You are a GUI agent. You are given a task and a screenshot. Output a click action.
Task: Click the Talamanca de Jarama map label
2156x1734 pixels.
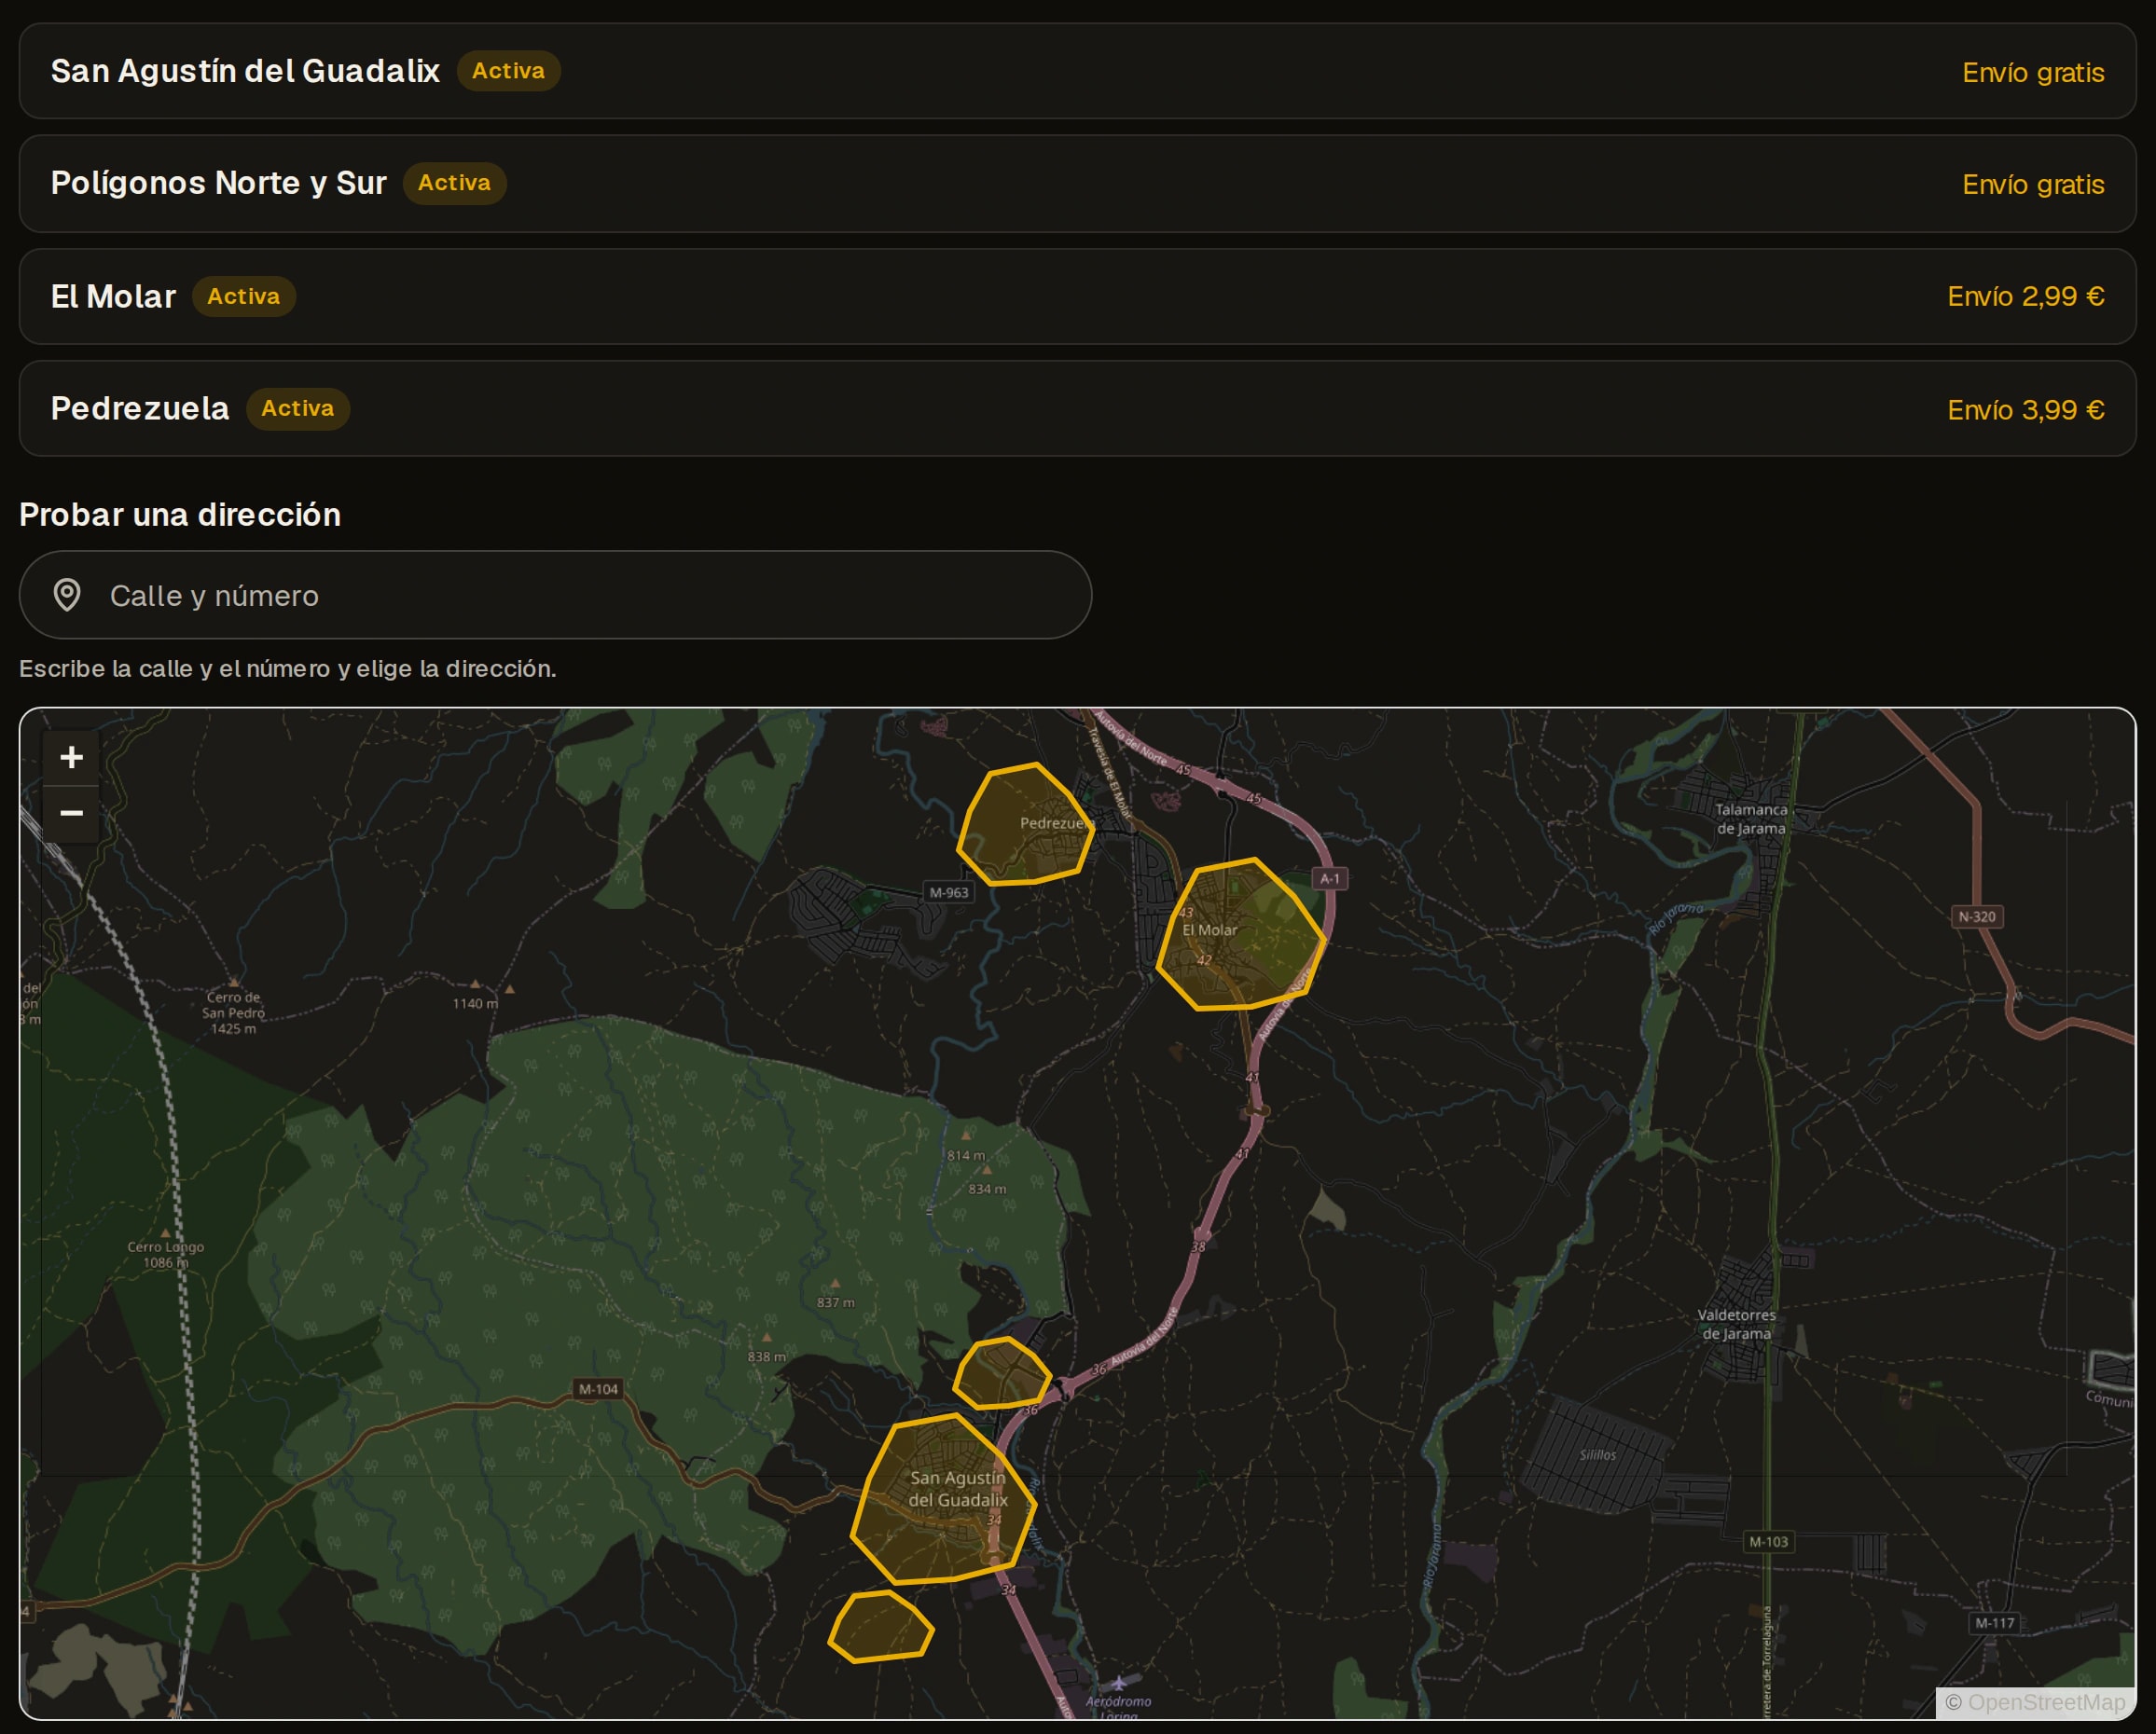[1751, 819]
